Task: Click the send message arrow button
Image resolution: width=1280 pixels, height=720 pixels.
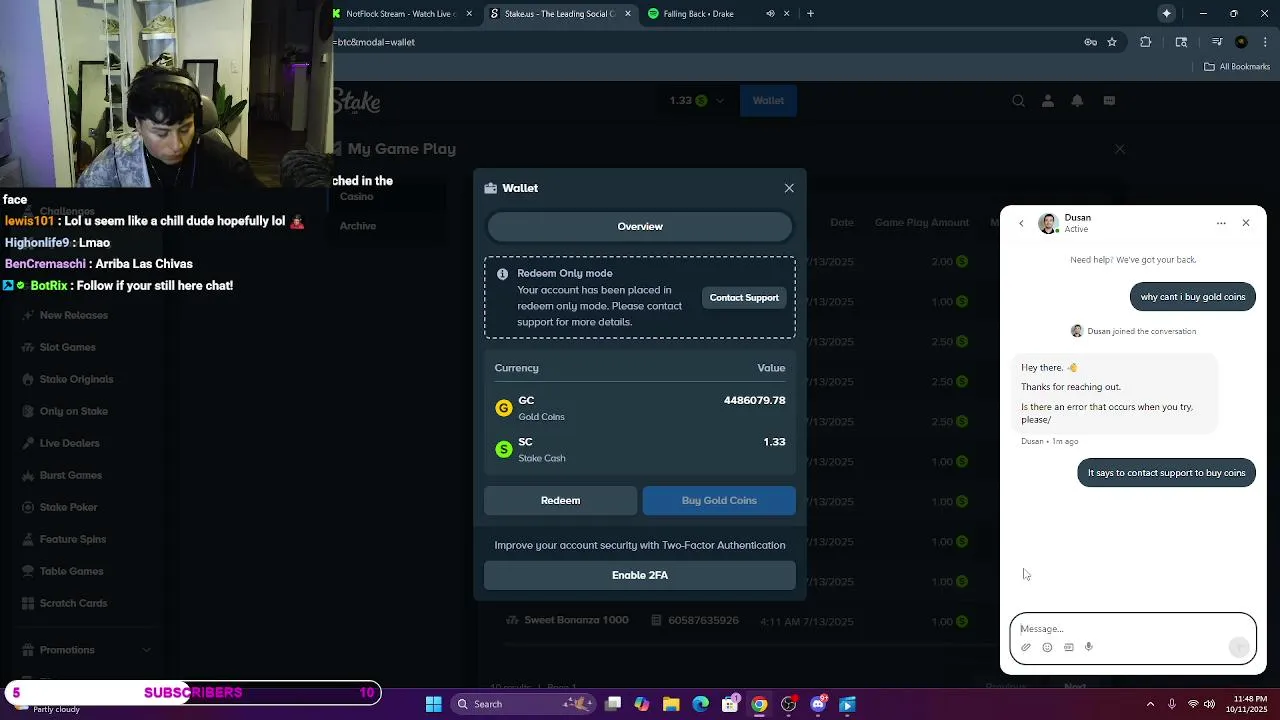Action: click(1240, 647)
